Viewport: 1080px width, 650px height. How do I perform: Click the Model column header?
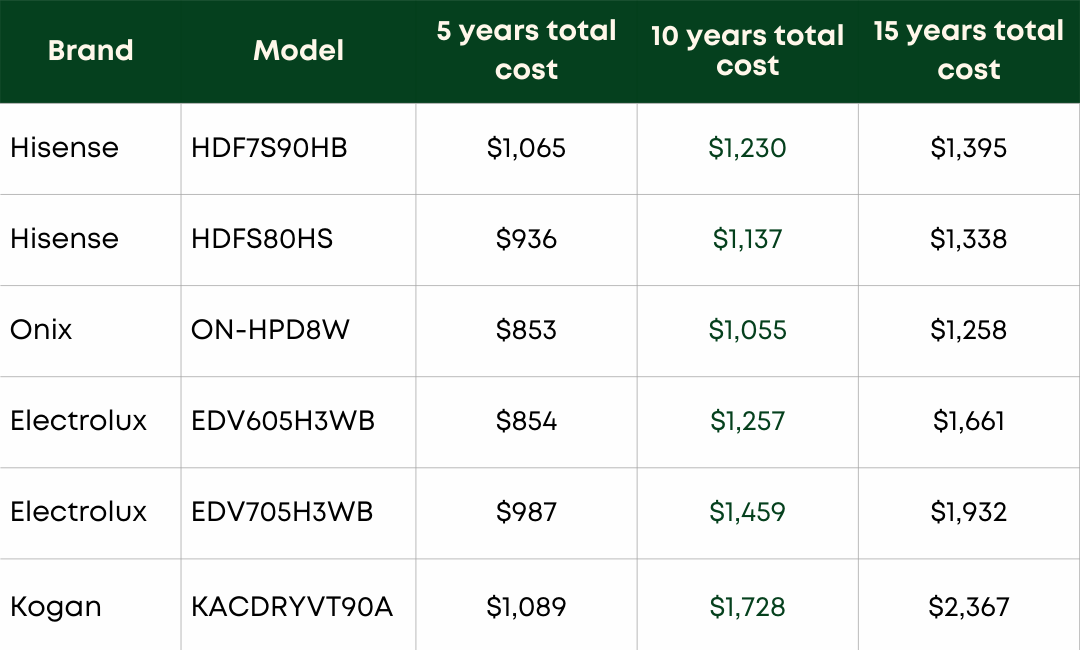(x=298, y=50)
